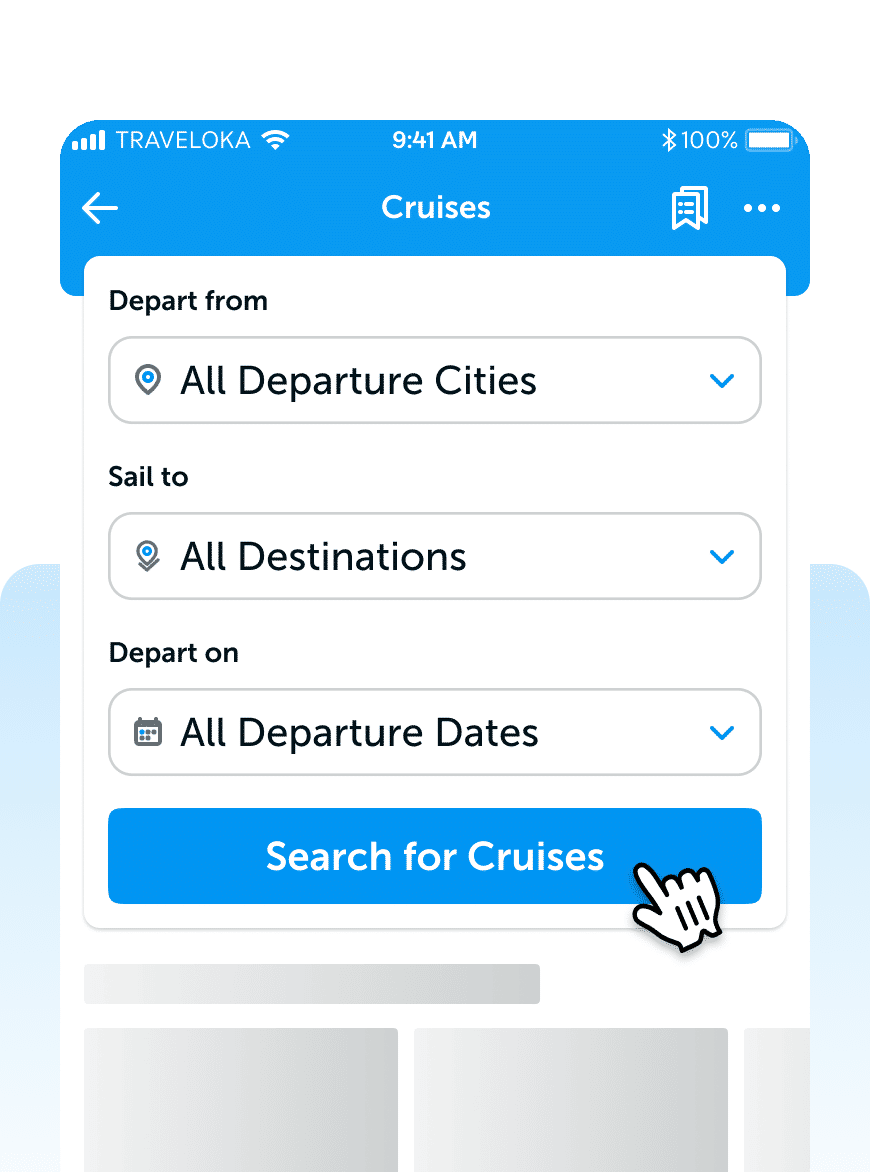This screenshot has height=1172, width=870.
Task: Click the destination pin icon in Sail to
Action: click(x=148, y=556)
